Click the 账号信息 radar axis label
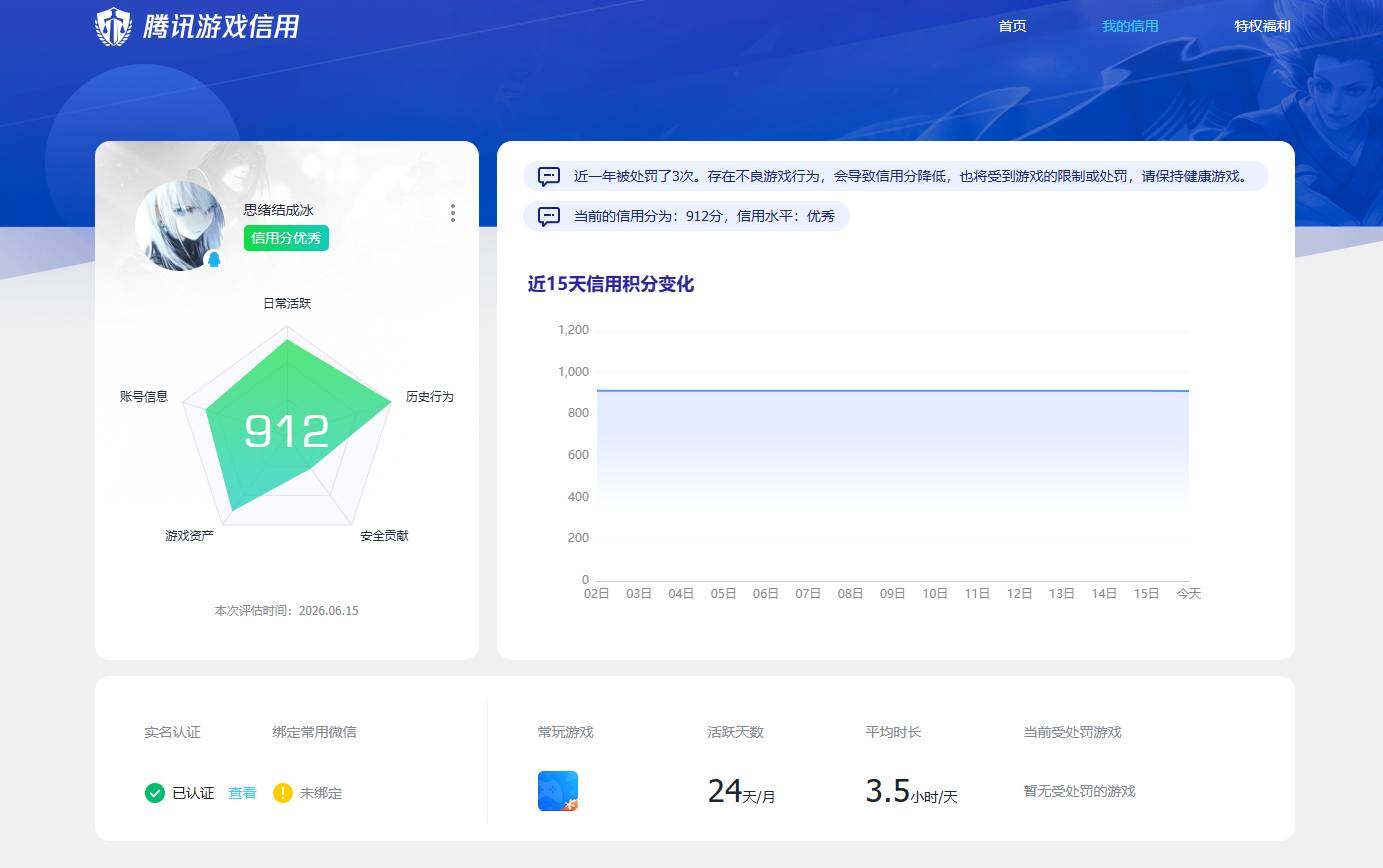The image size is (1383, 868). tap(144, 397)
